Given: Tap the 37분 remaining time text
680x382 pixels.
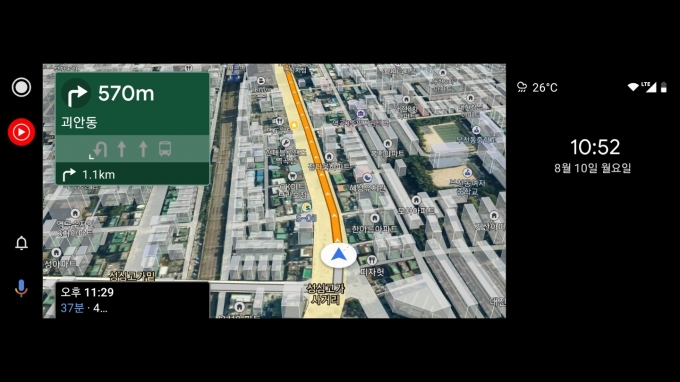Looking at the screenshot, I should click(x=72, y=308).
